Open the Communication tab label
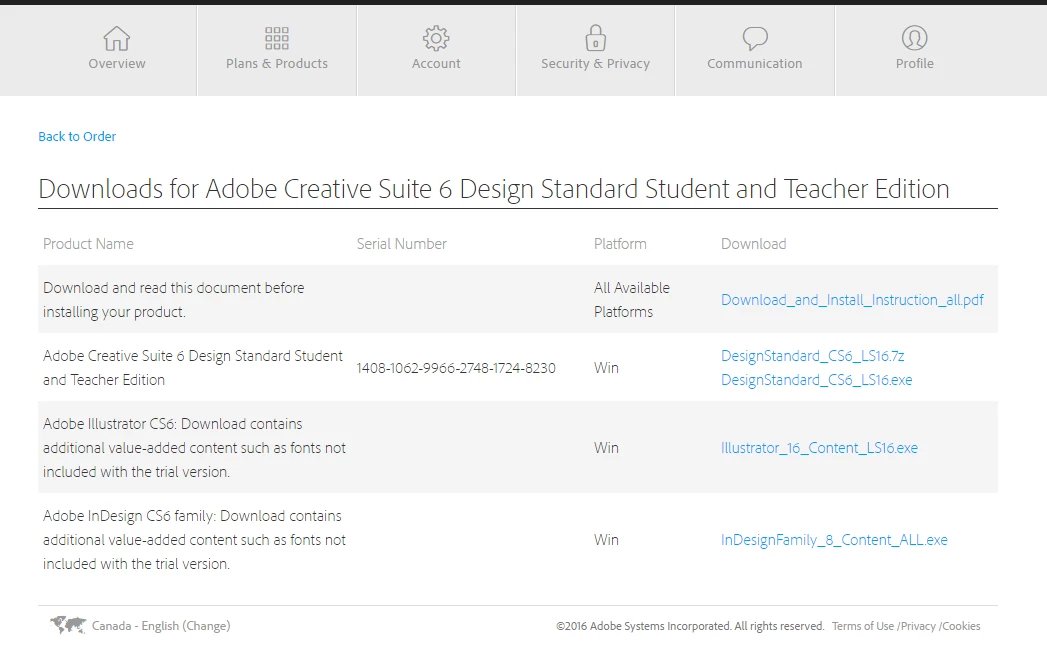Screen dimensions: 1047x662 click(755, 63)
